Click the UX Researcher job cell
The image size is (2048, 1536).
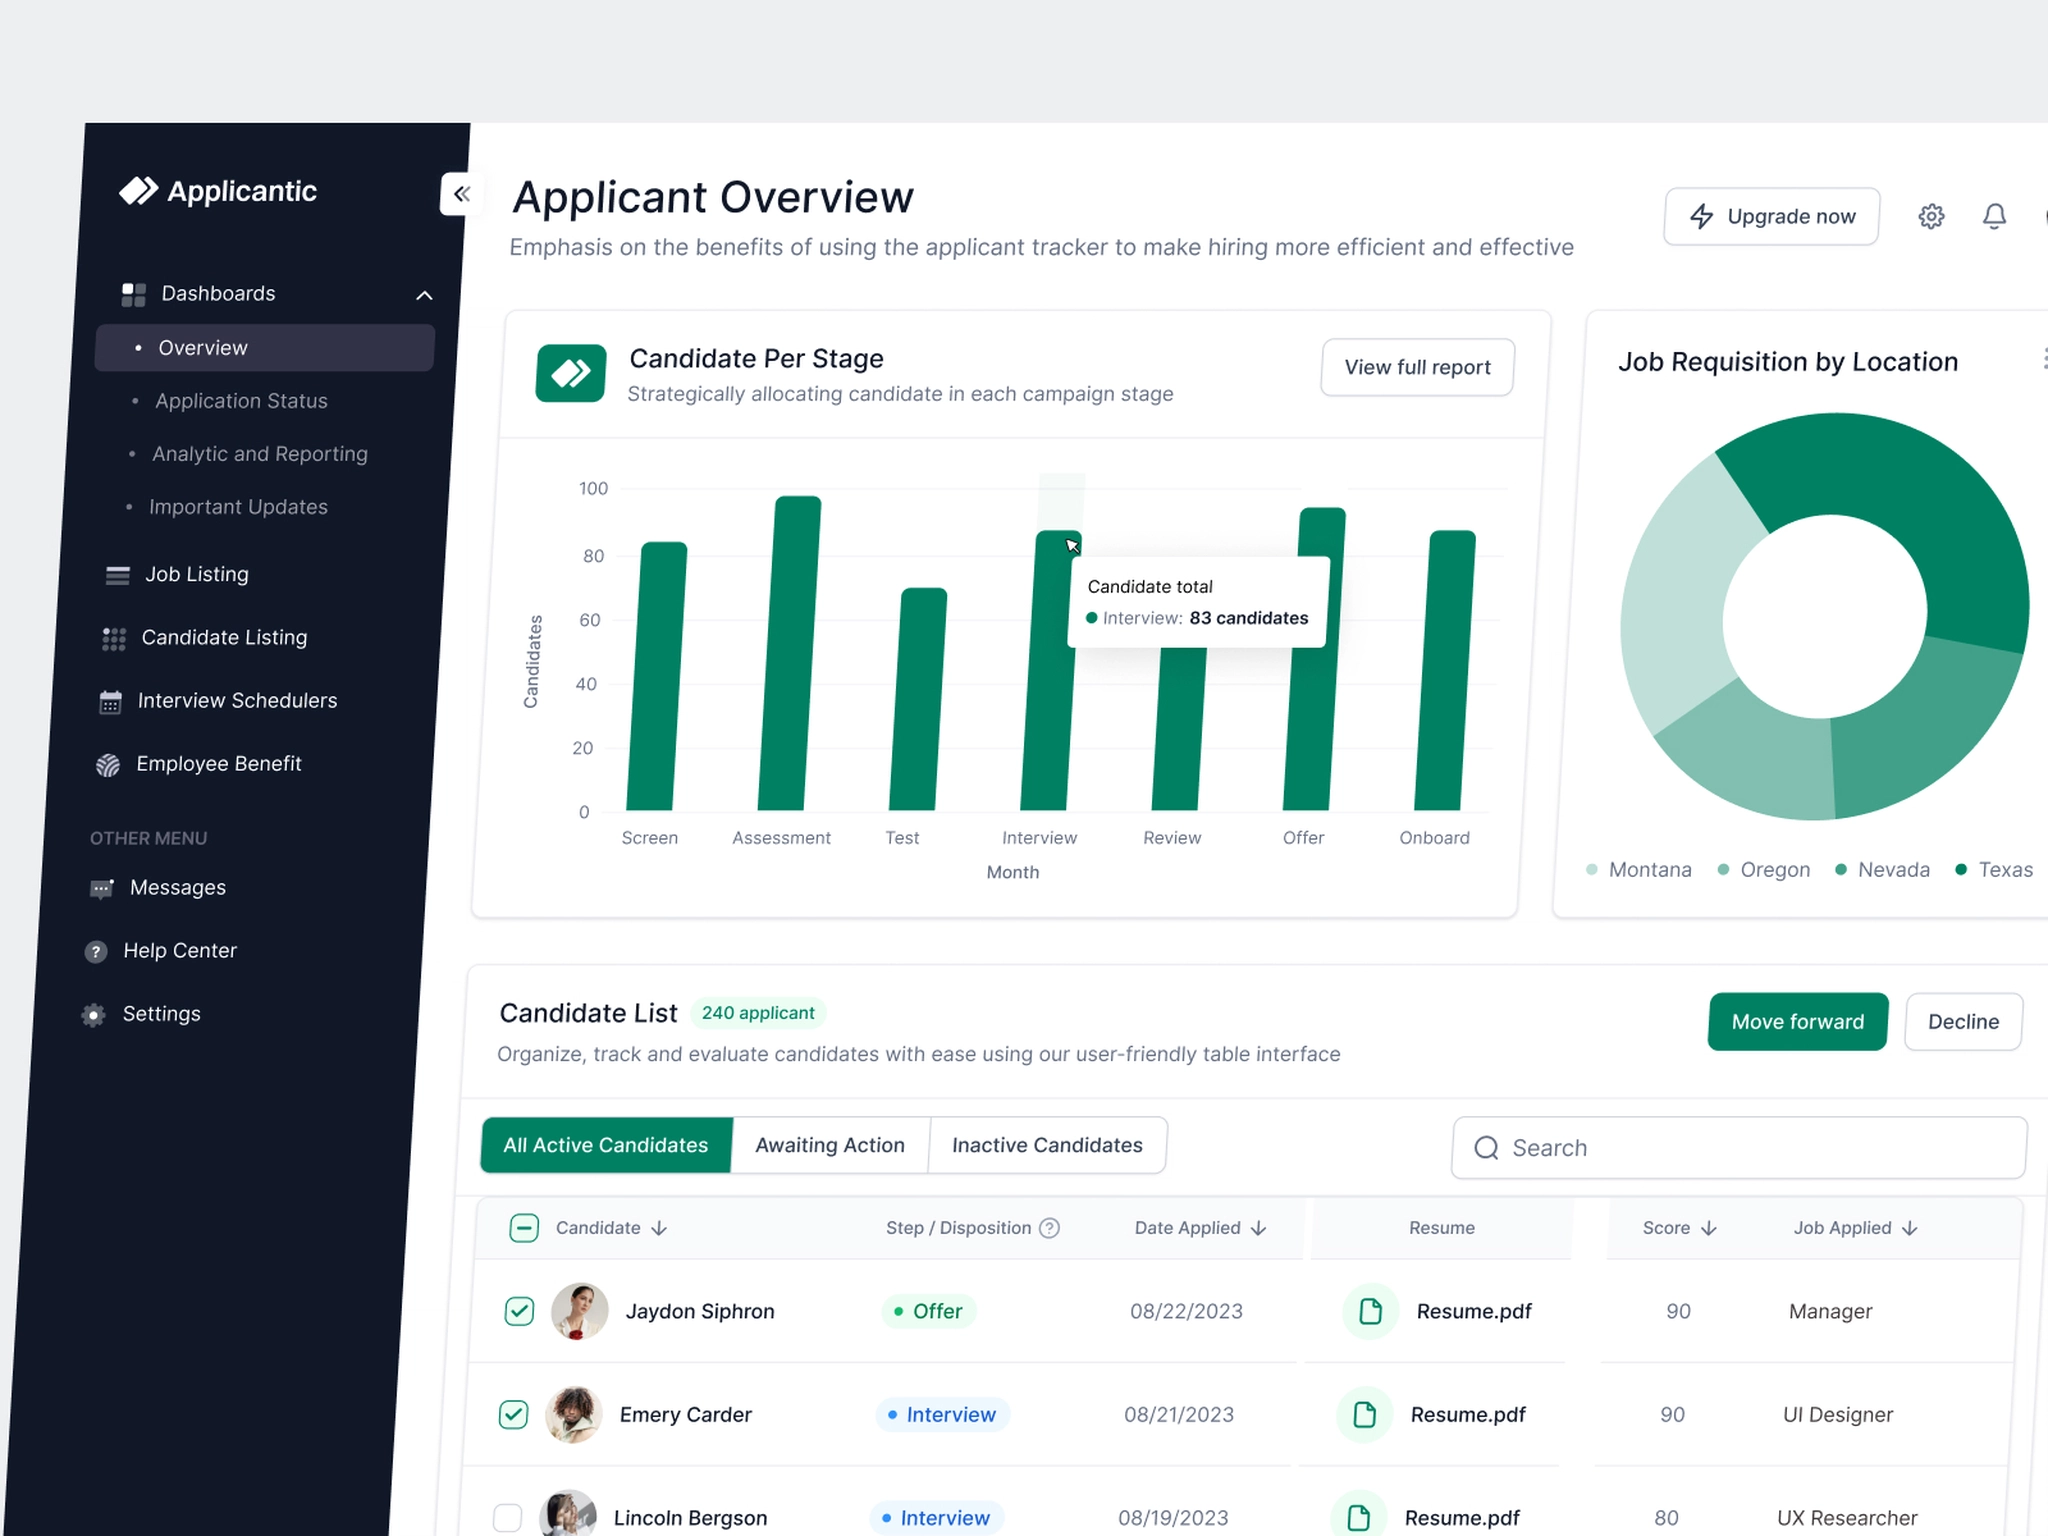tap(1847, 1518)
